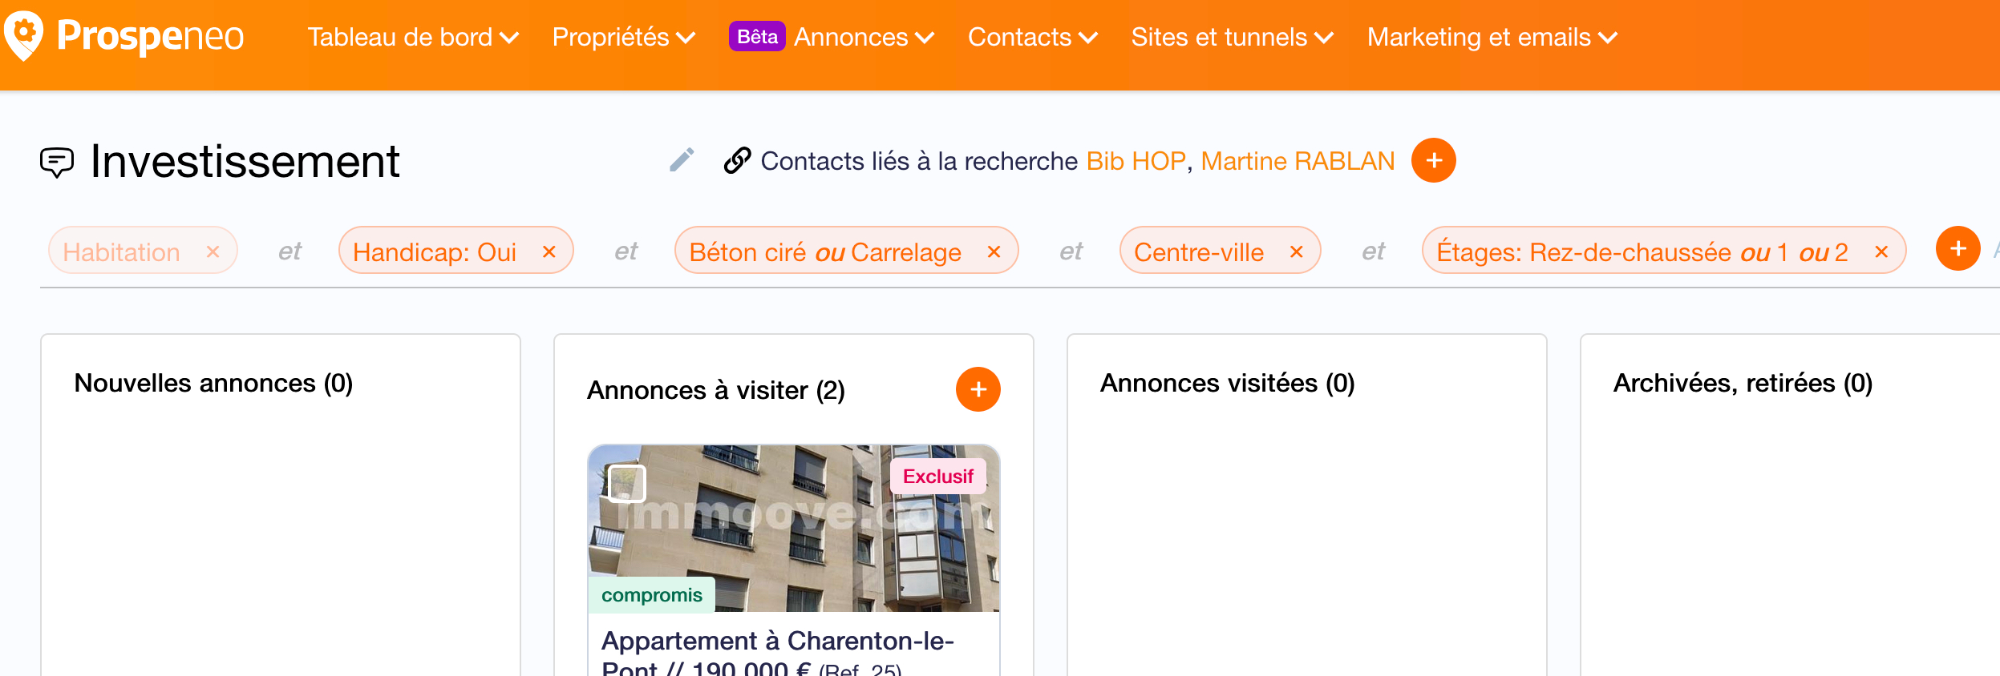Edit search name with pencil icon
The image size is (2000, 676).
[682, 160]
